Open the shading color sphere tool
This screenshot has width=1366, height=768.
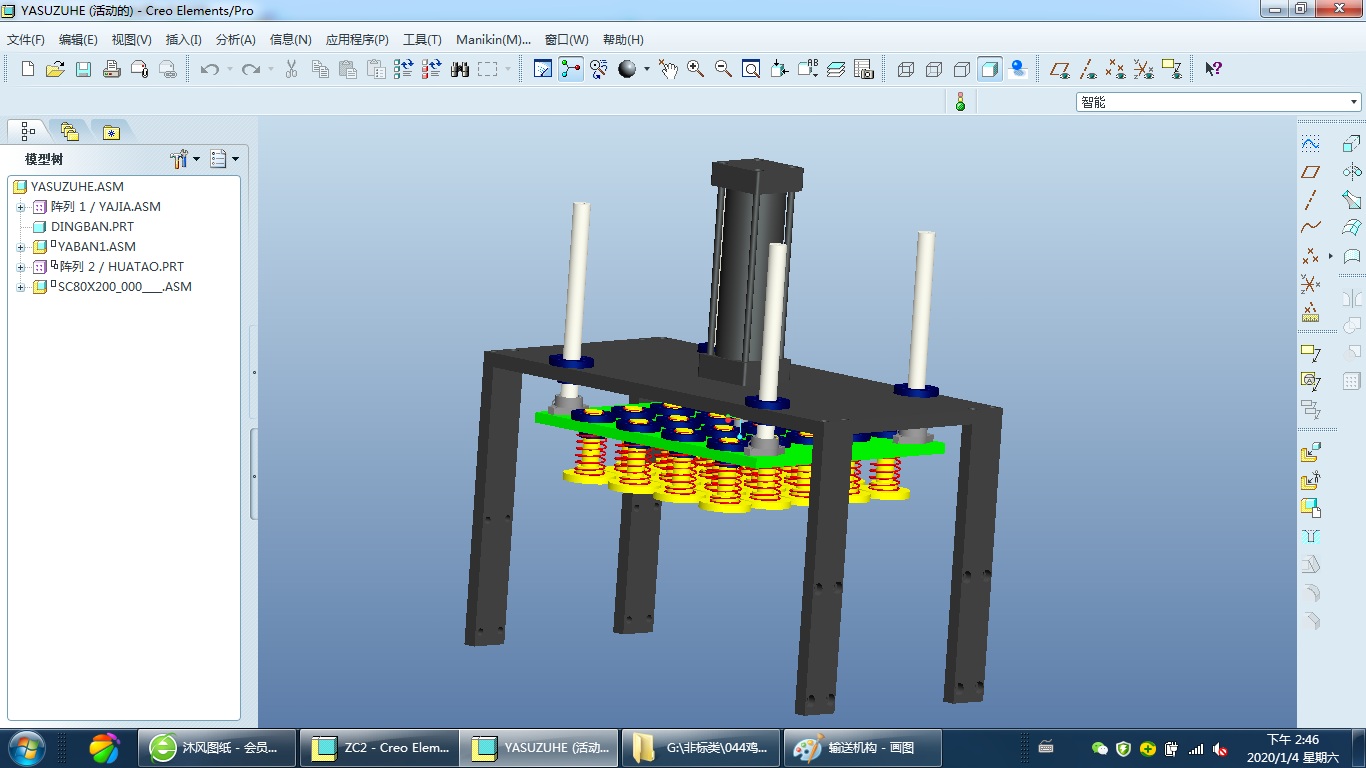[x=627, y=69]
